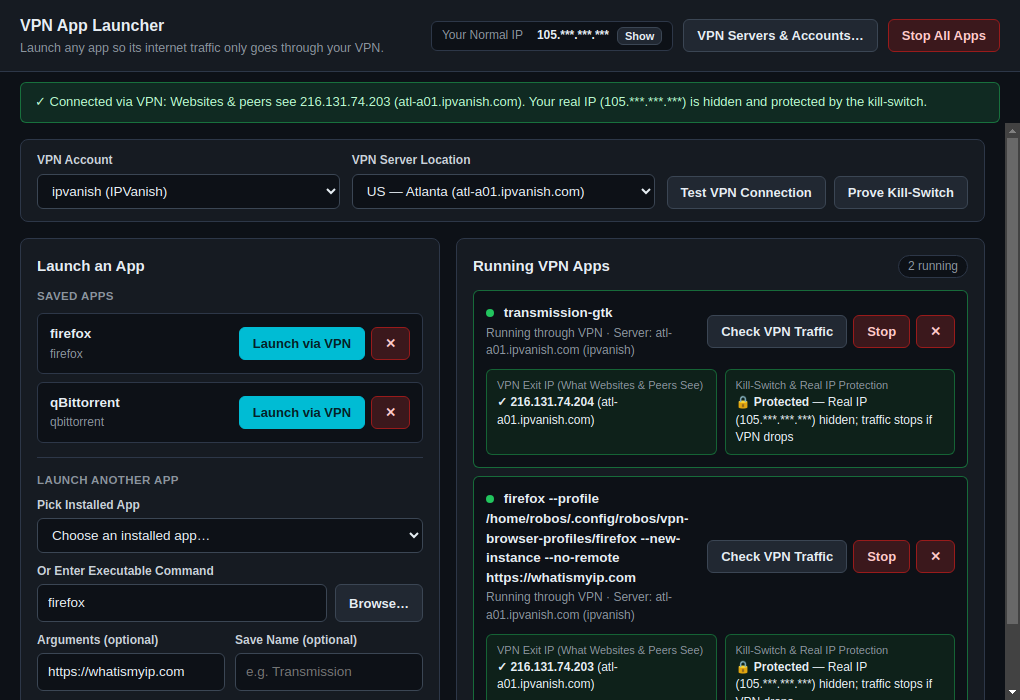Open the VPN Server Location dropdown

point(503,192)
